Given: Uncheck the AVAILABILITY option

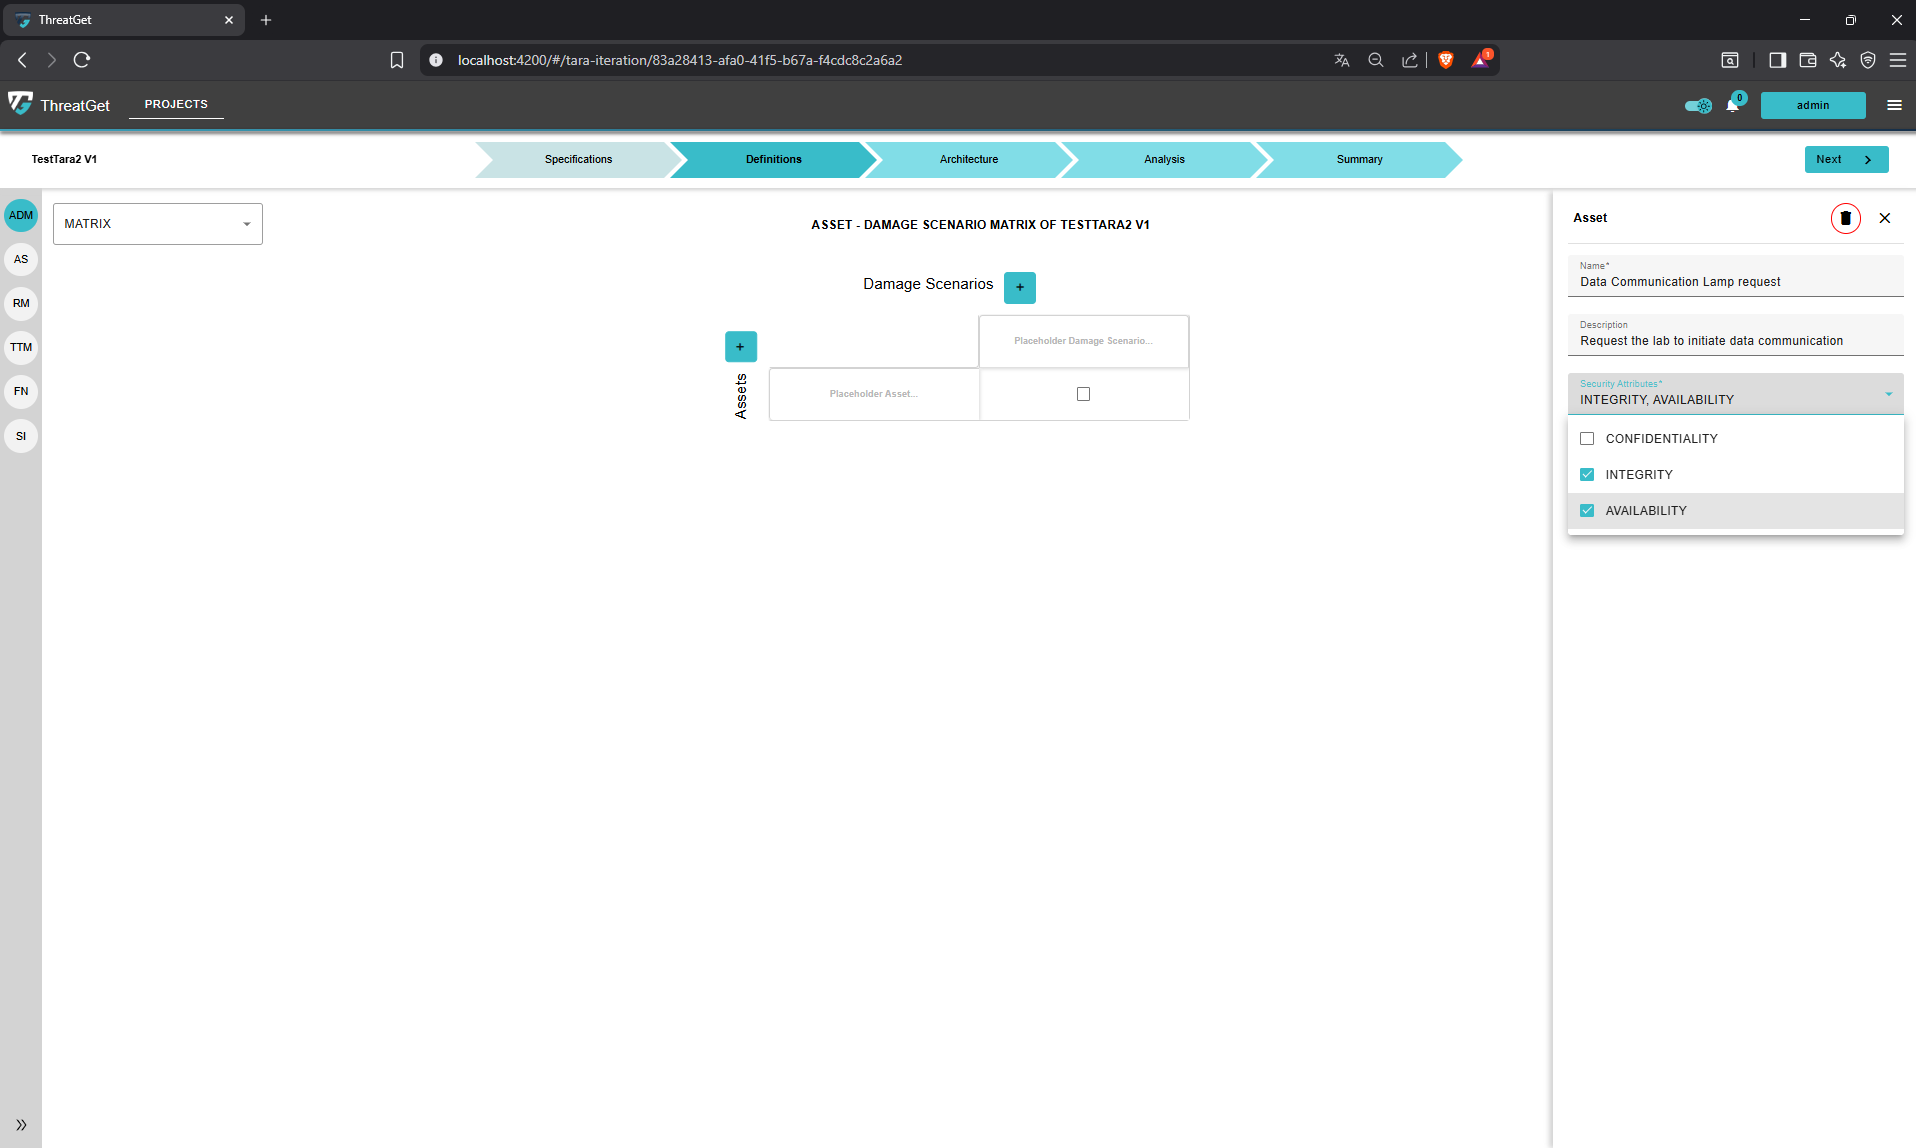Looking at the screenshot, I should pyautogui.click(x=1587, y=511).
